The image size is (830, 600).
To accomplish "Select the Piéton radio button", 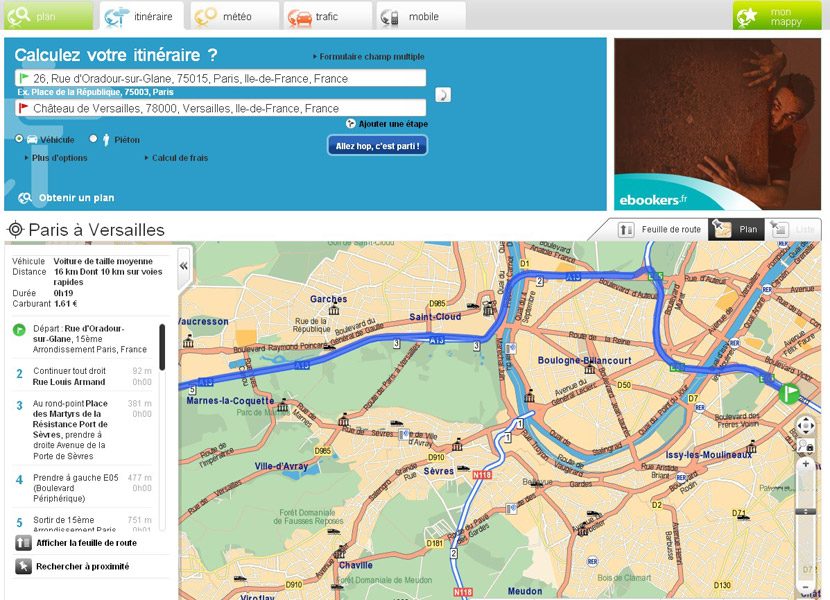I will [92, 139].
